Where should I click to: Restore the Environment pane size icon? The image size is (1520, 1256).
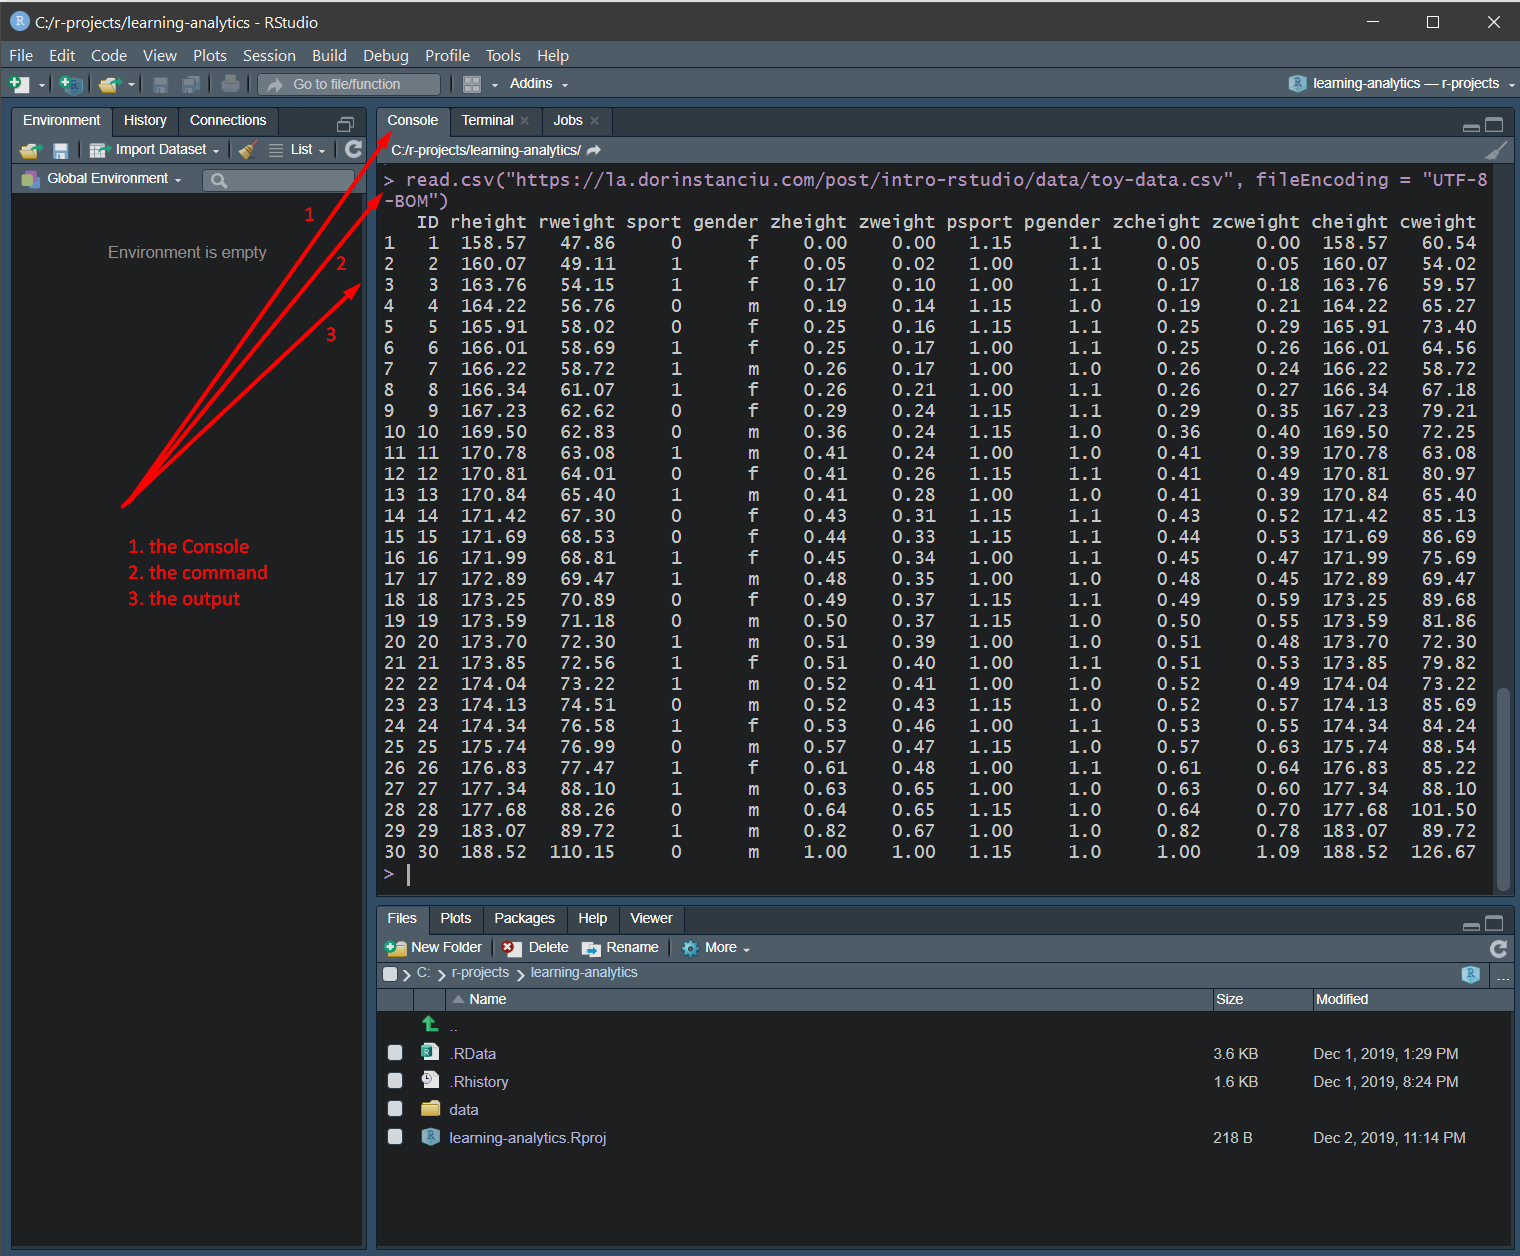(345, 124)
